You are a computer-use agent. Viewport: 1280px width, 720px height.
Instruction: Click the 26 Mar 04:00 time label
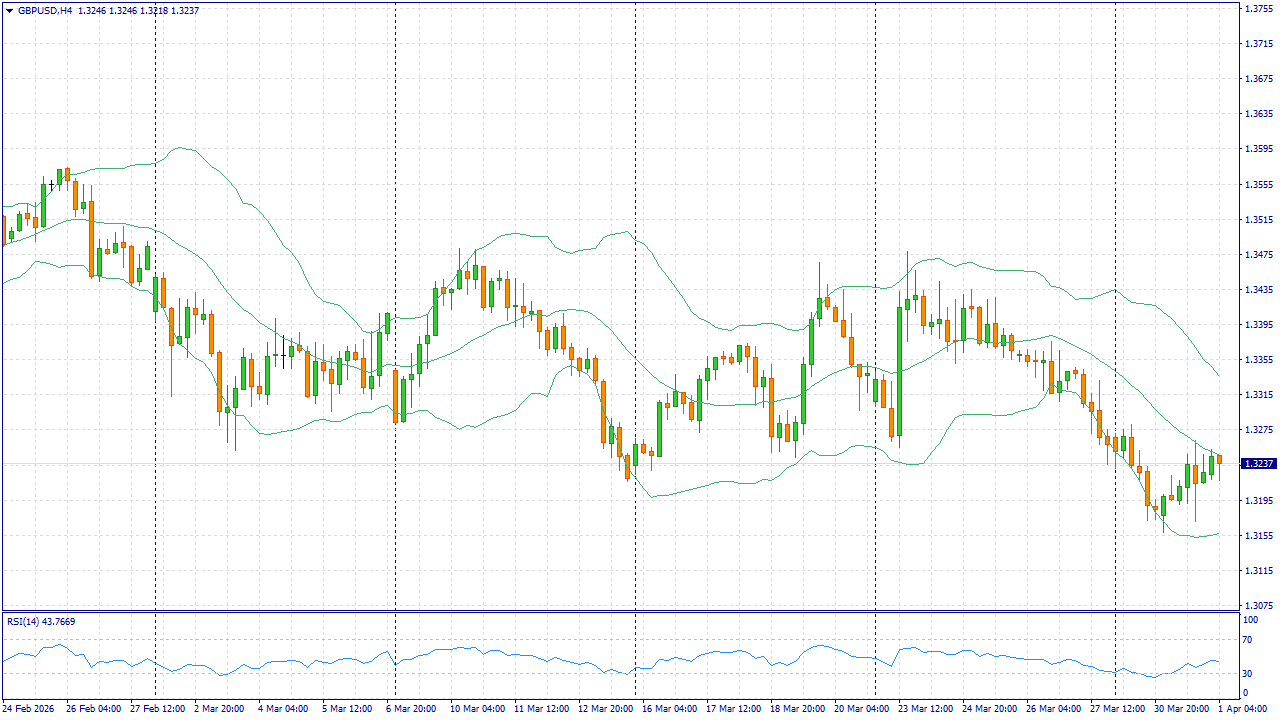[1053, 708]
